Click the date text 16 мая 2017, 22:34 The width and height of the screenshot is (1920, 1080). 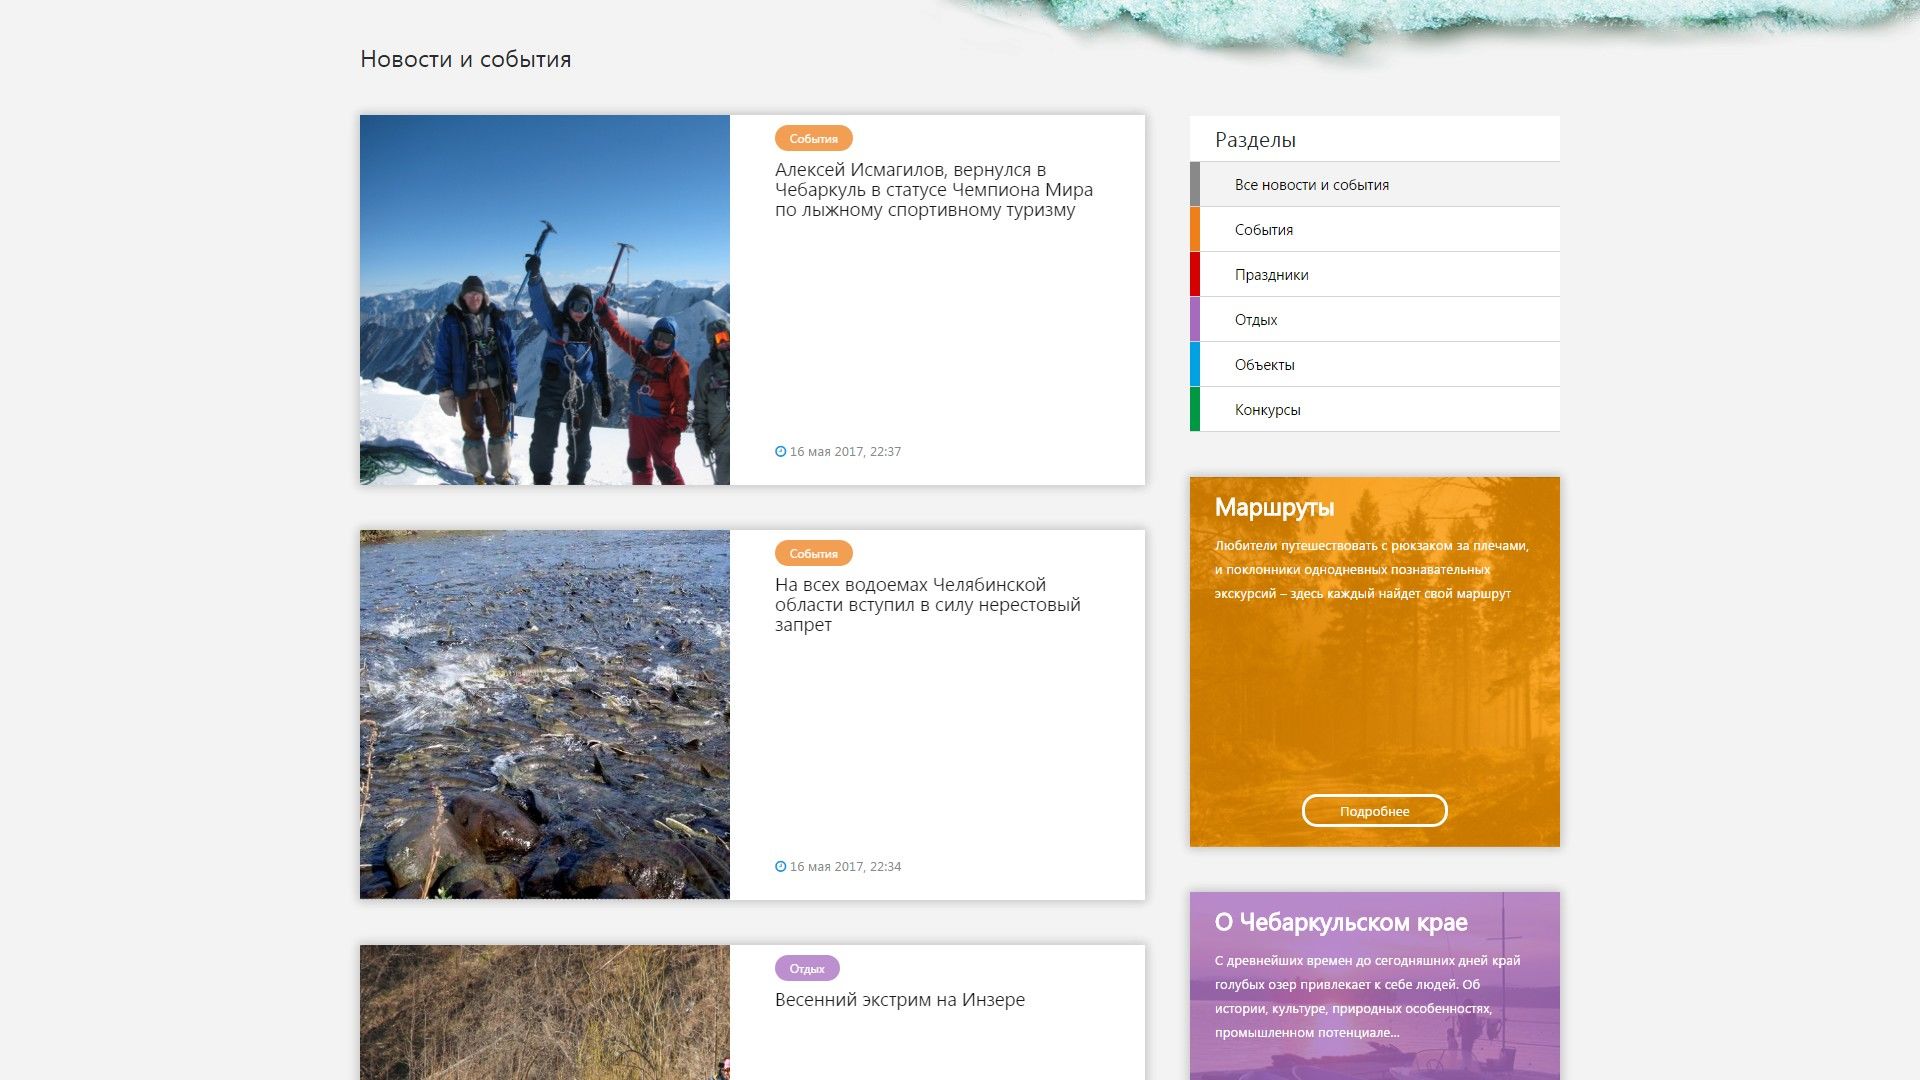tap(845, 867)
